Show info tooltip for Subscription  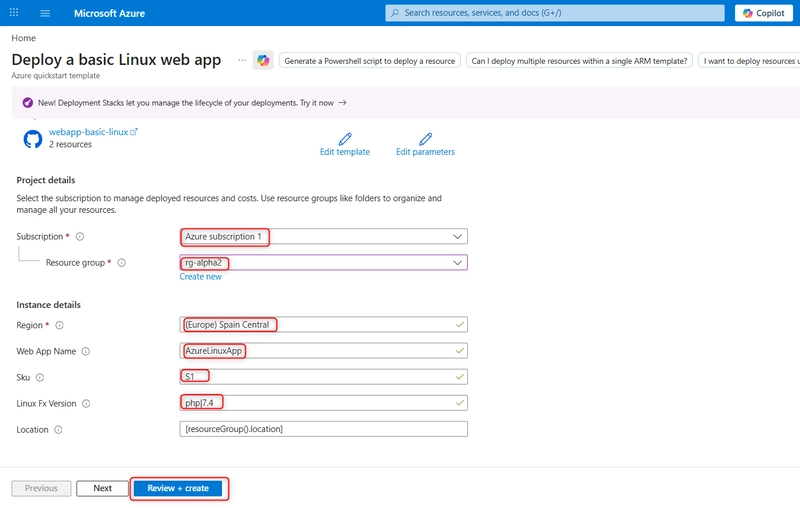click(80, 237)
